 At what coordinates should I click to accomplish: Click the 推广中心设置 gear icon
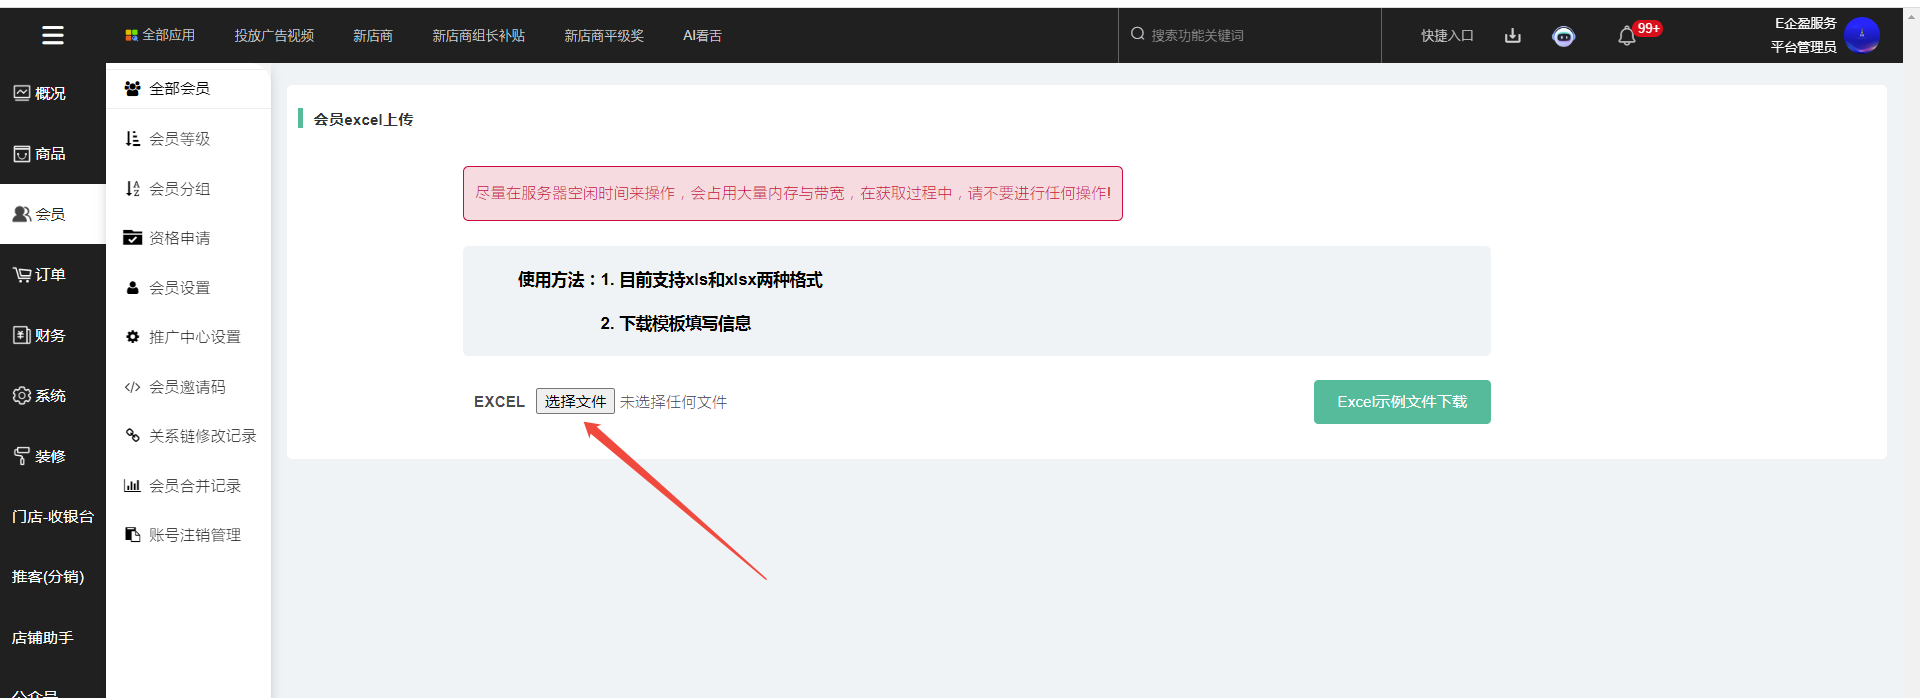click(x=132, y=337)
